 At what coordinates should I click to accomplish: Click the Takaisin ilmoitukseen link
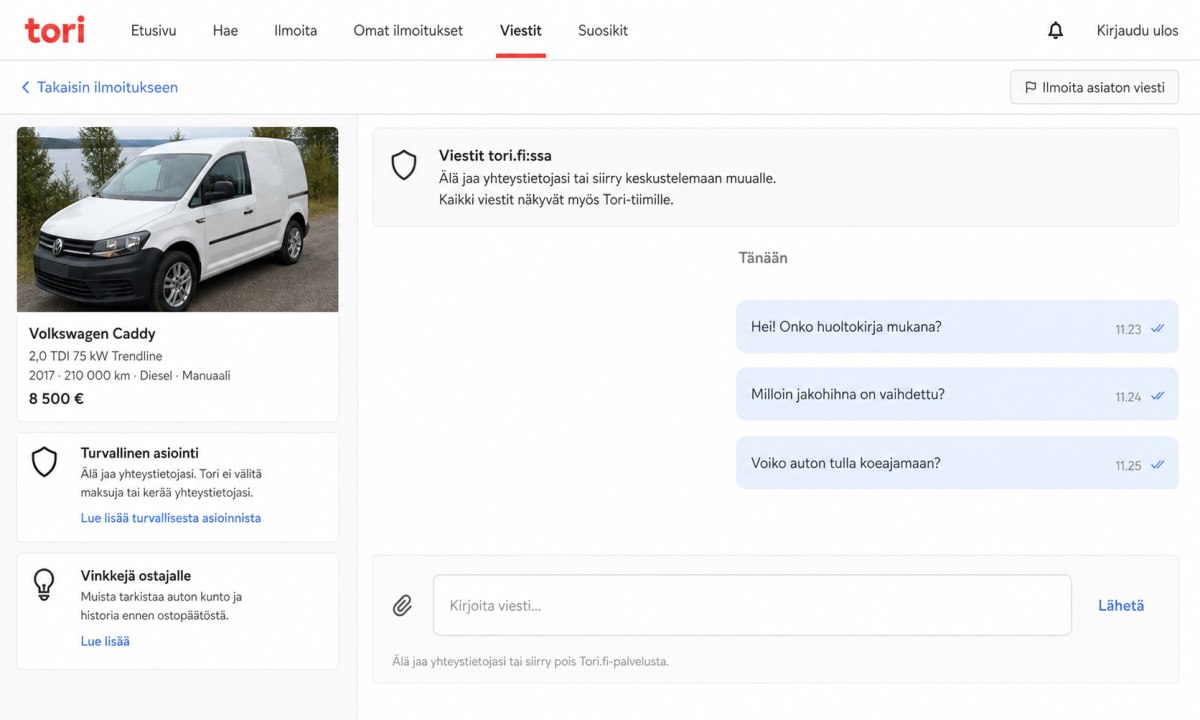[x=107, y=88]
